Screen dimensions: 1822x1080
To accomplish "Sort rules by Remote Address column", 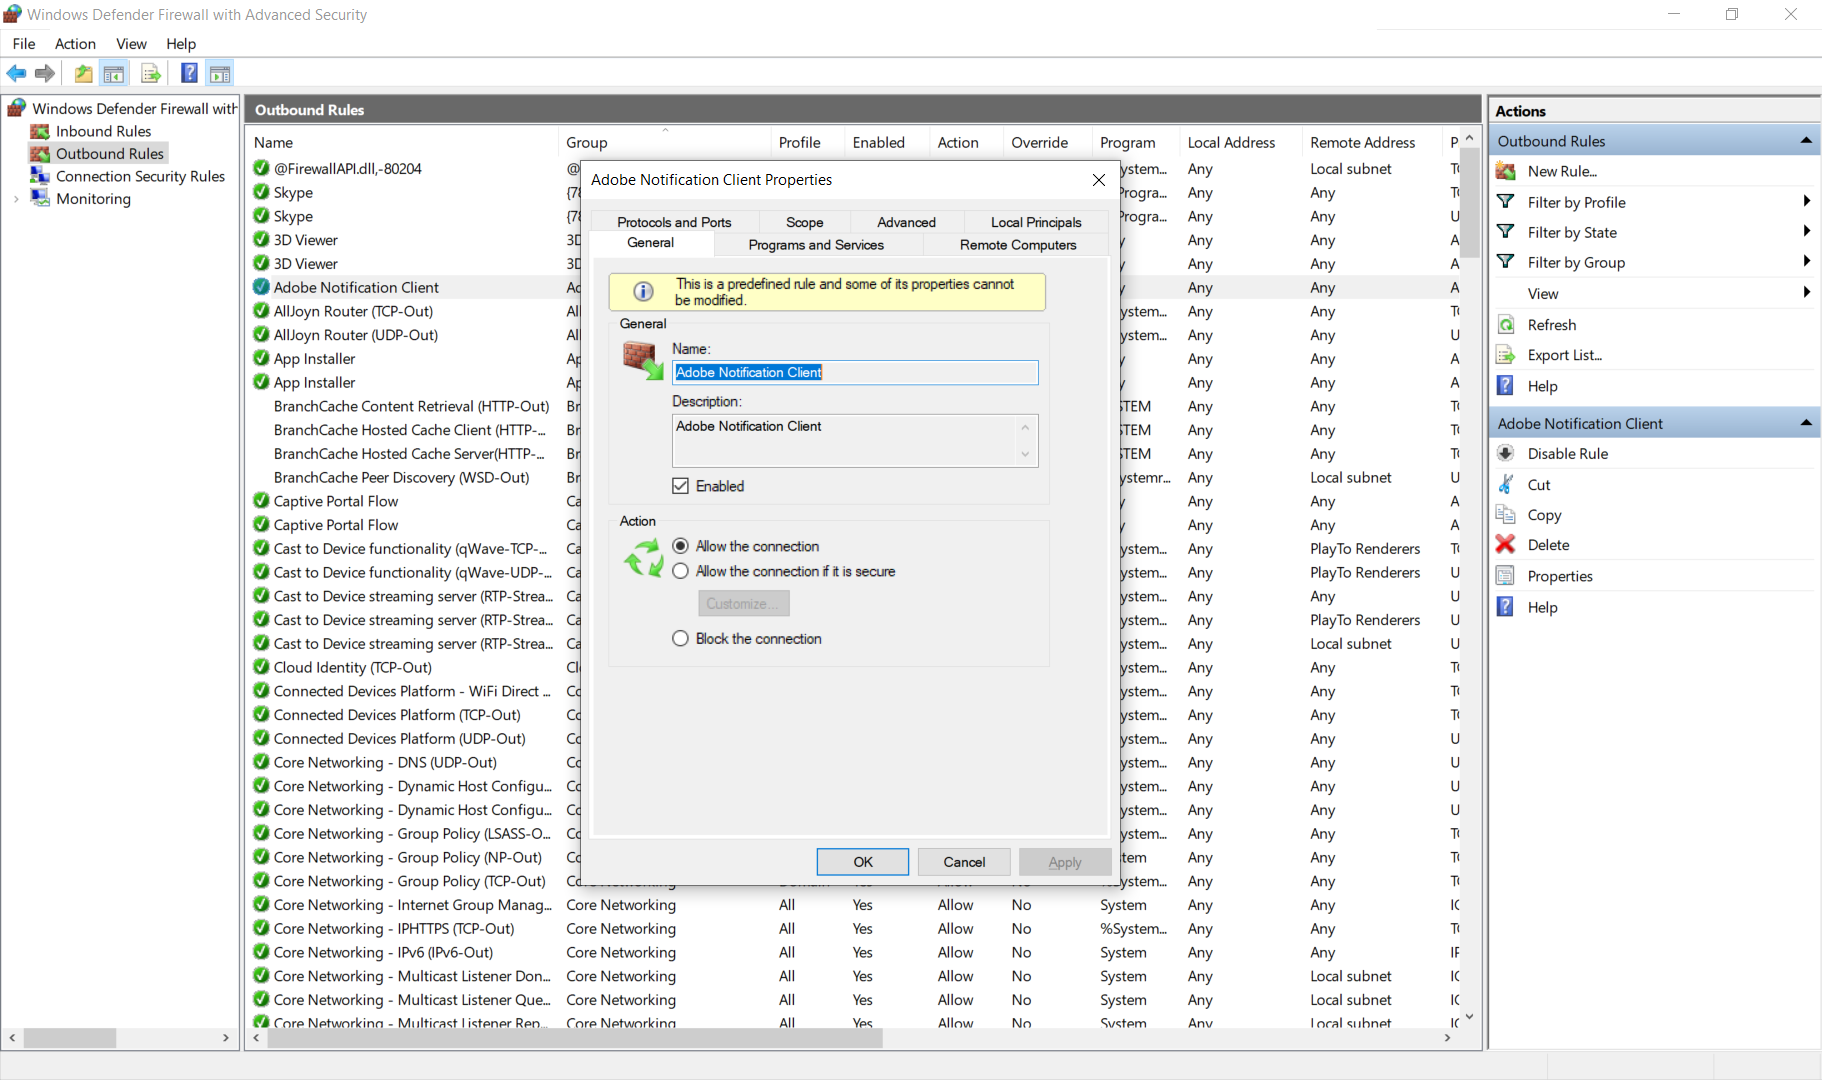I will [x=1372, y=143].
